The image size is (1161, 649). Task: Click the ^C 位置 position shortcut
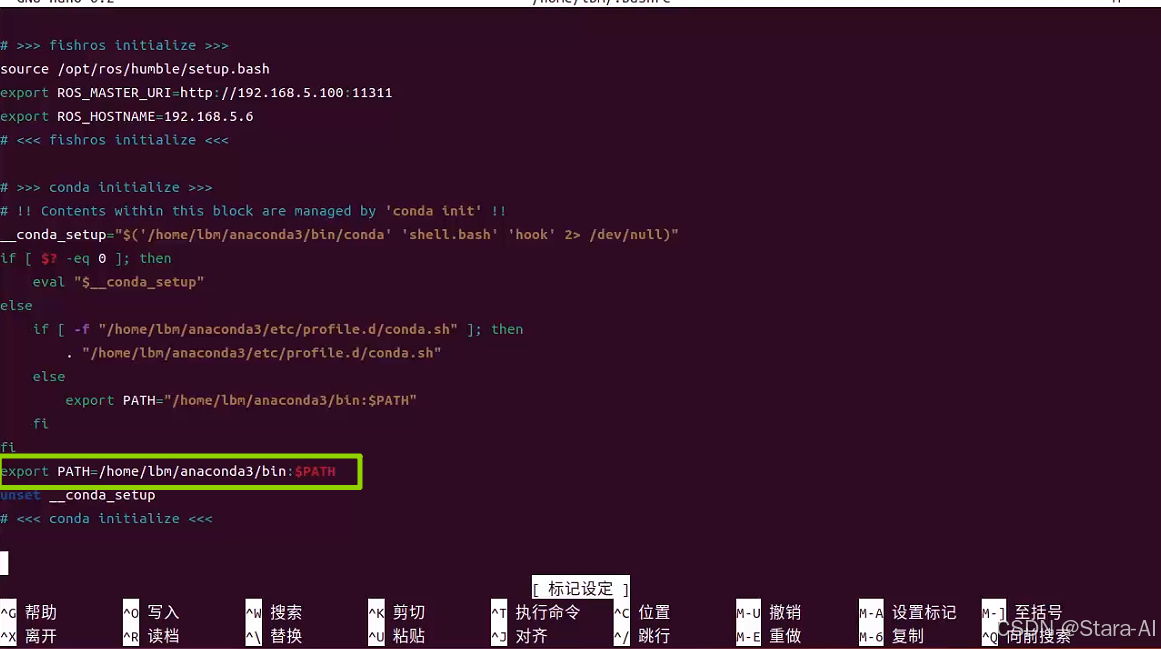click(x=643, y=613)
